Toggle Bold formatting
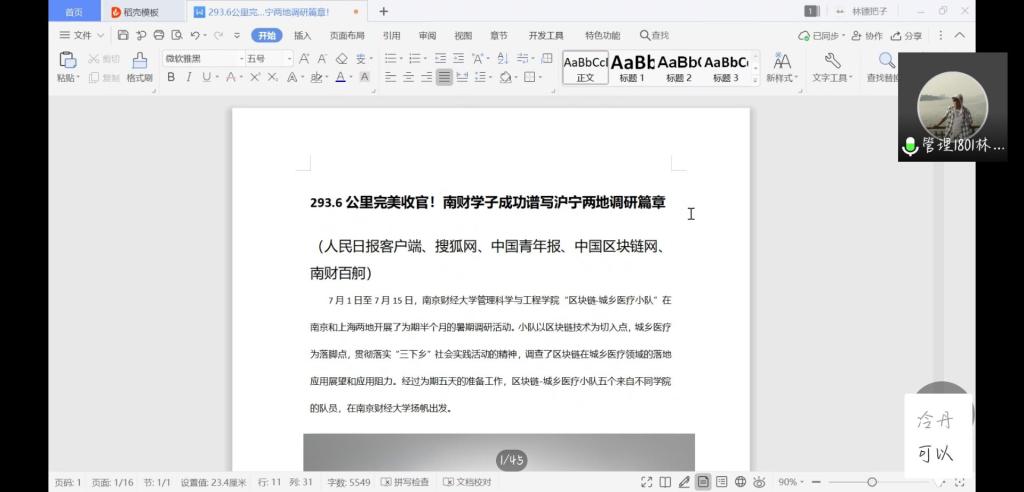Image resolution: width=1024 pixels, height=492 pixels. point(171,77)
